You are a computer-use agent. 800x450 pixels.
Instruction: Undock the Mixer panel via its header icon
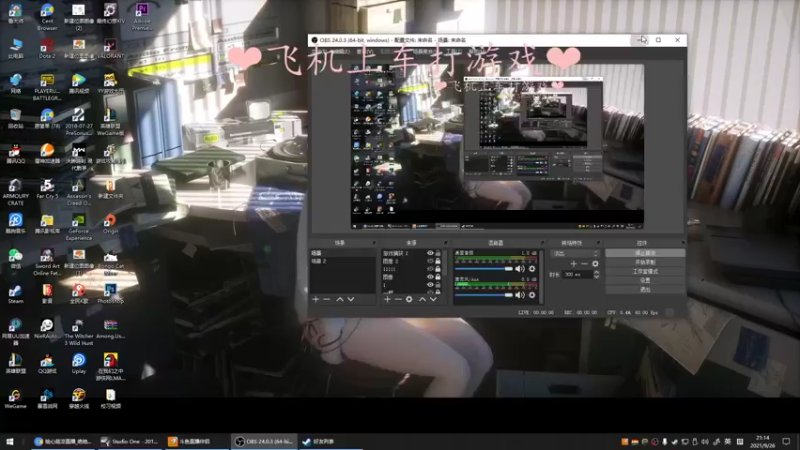(542, 243)
